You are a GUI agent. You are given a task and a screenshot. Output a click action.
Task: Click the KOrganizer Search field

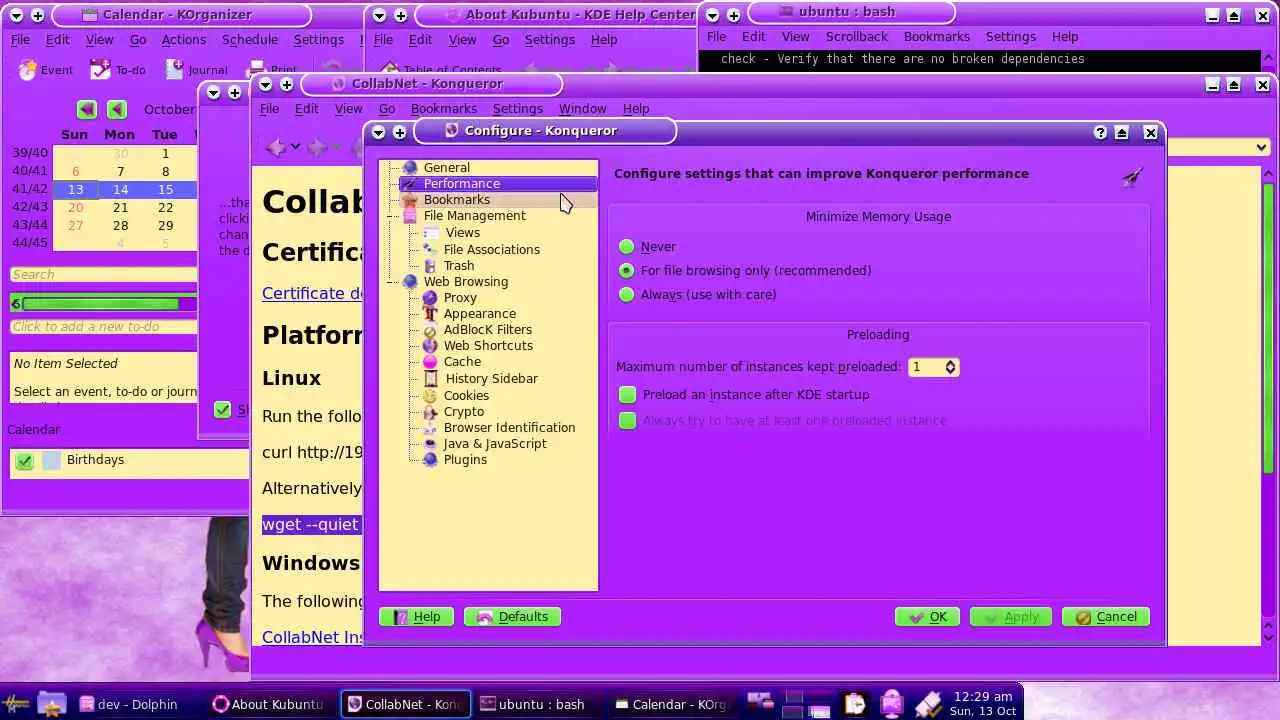point(104,274)
